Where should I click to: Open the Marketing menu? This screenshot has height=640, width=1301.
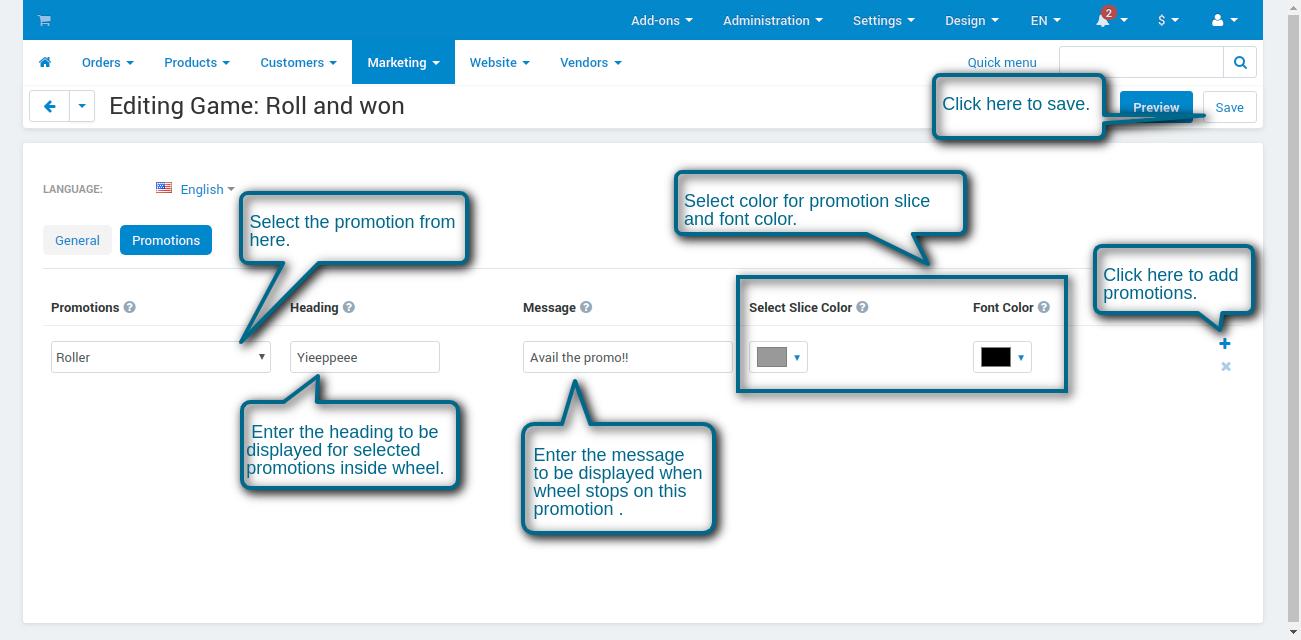[x=401, y=62]
